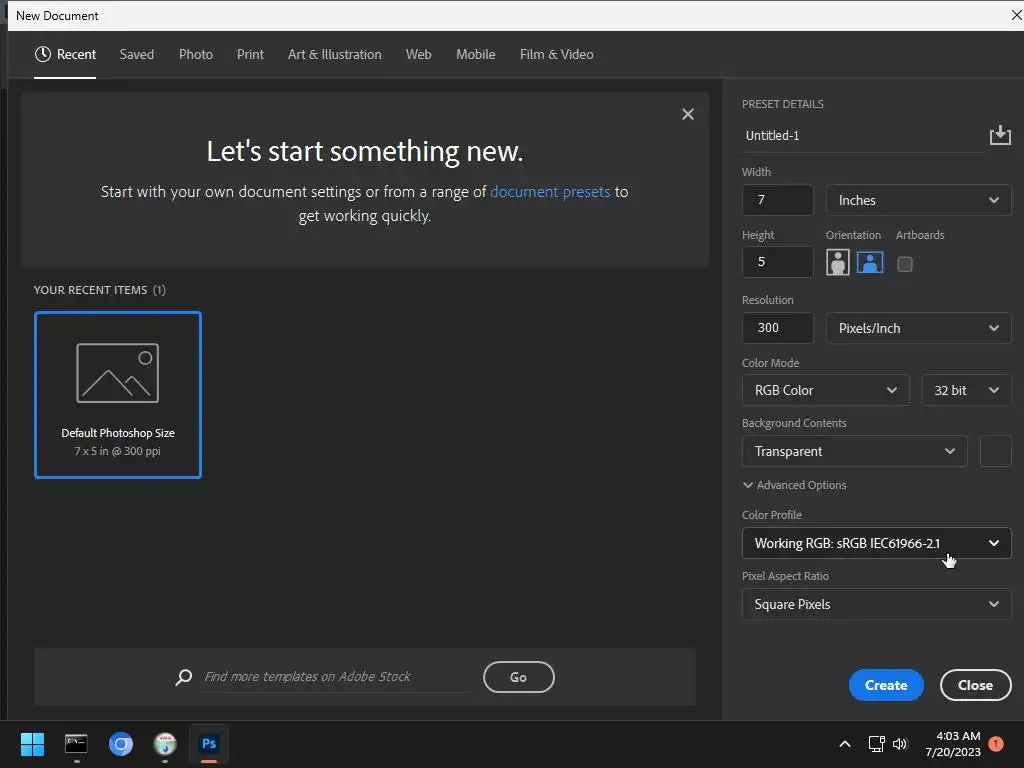Show hidden system tray icons
Viewport: 1024px width, 768px height.
click(x=844, y=744)
